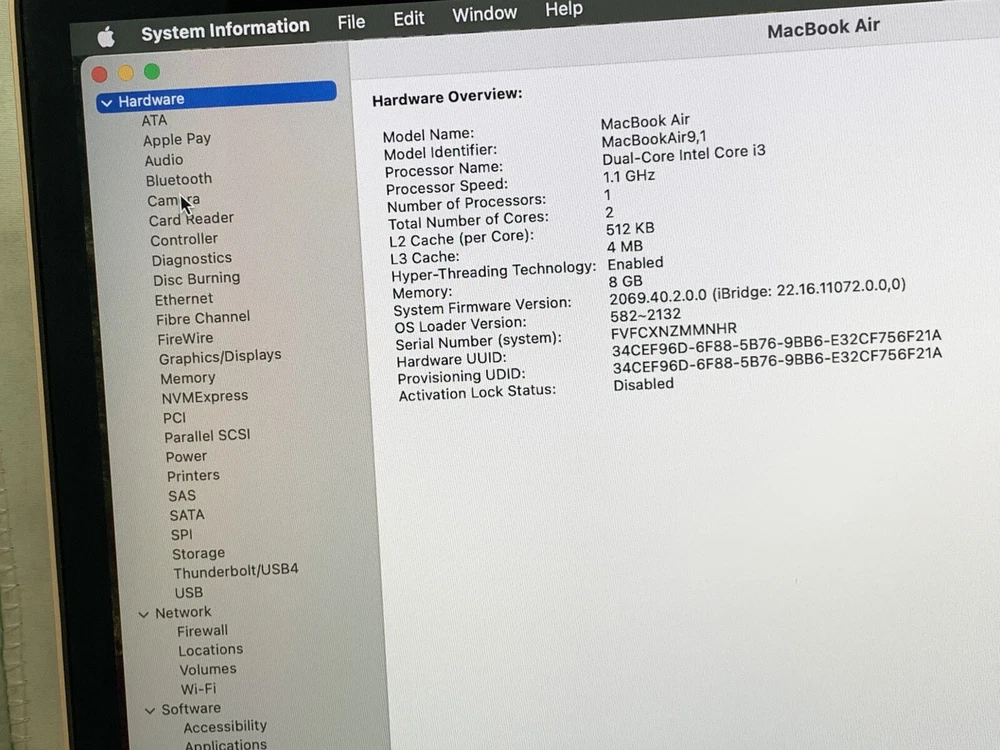Click the red close window button
This screenshot has height=750, width=1000.
pos(99,74)
